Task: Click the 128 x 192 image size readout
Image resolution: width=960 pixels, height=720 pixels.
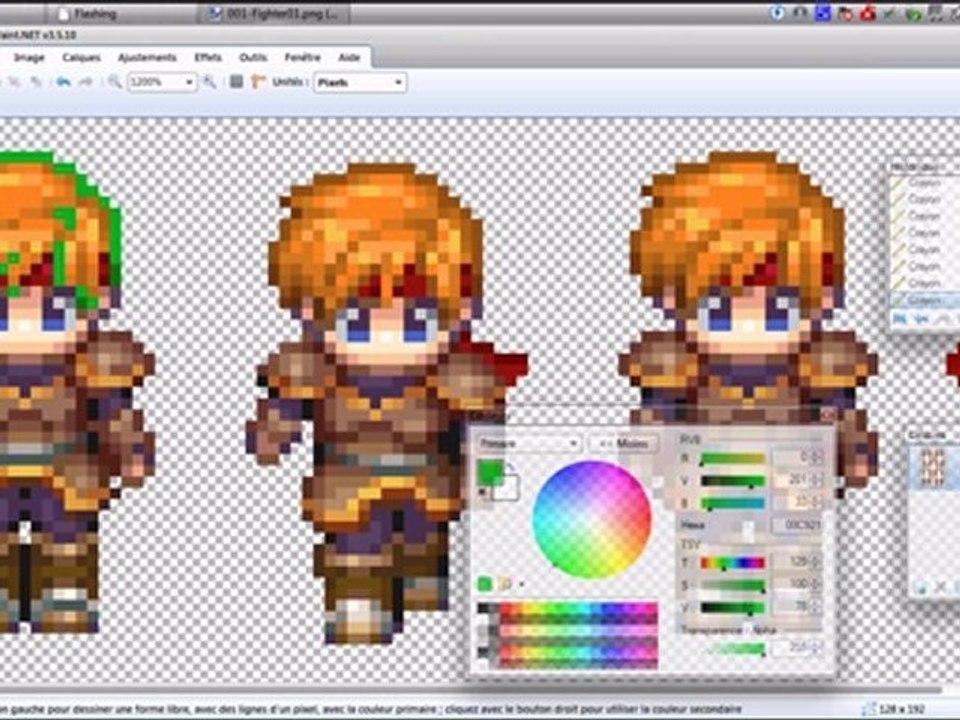Action: click(903, 709)
